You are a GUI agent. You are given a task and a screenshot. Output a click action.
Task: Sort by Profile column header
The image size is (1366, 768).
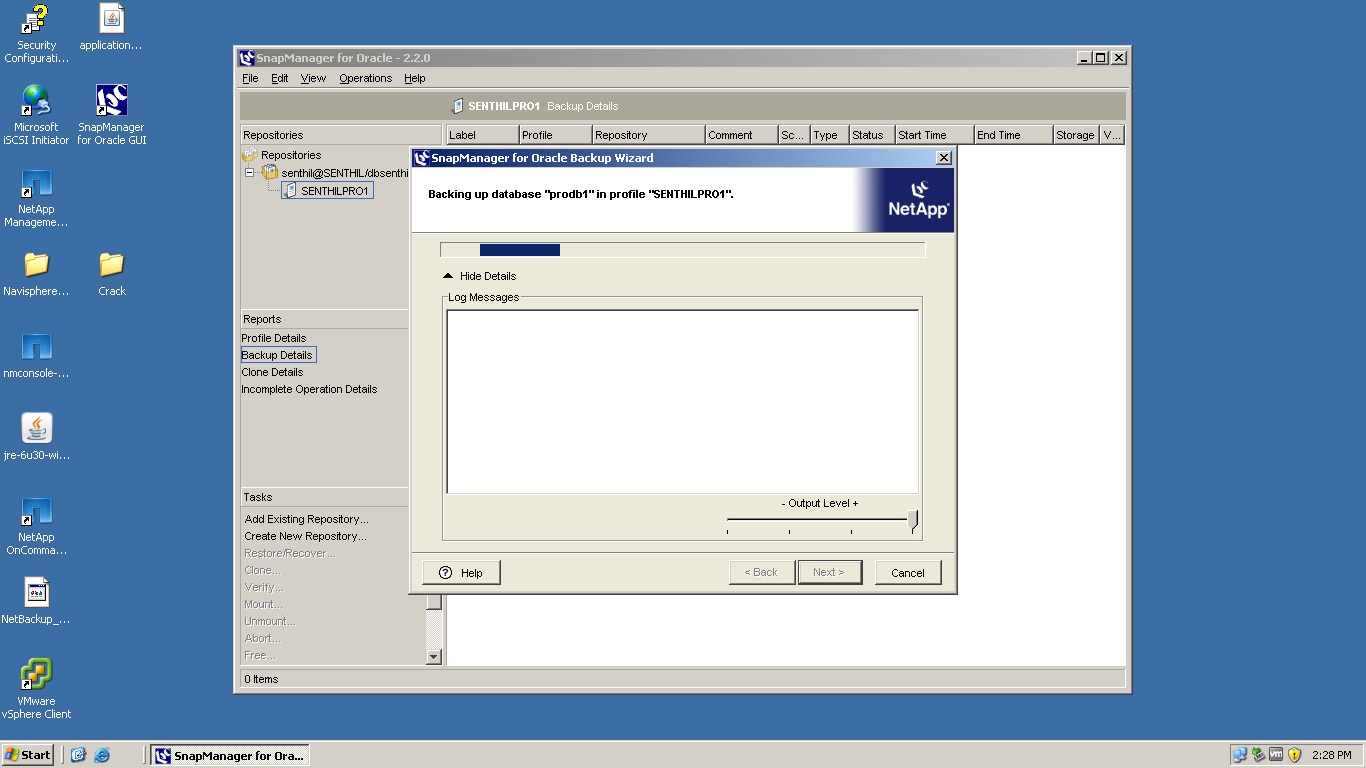(x=555, y=135)
